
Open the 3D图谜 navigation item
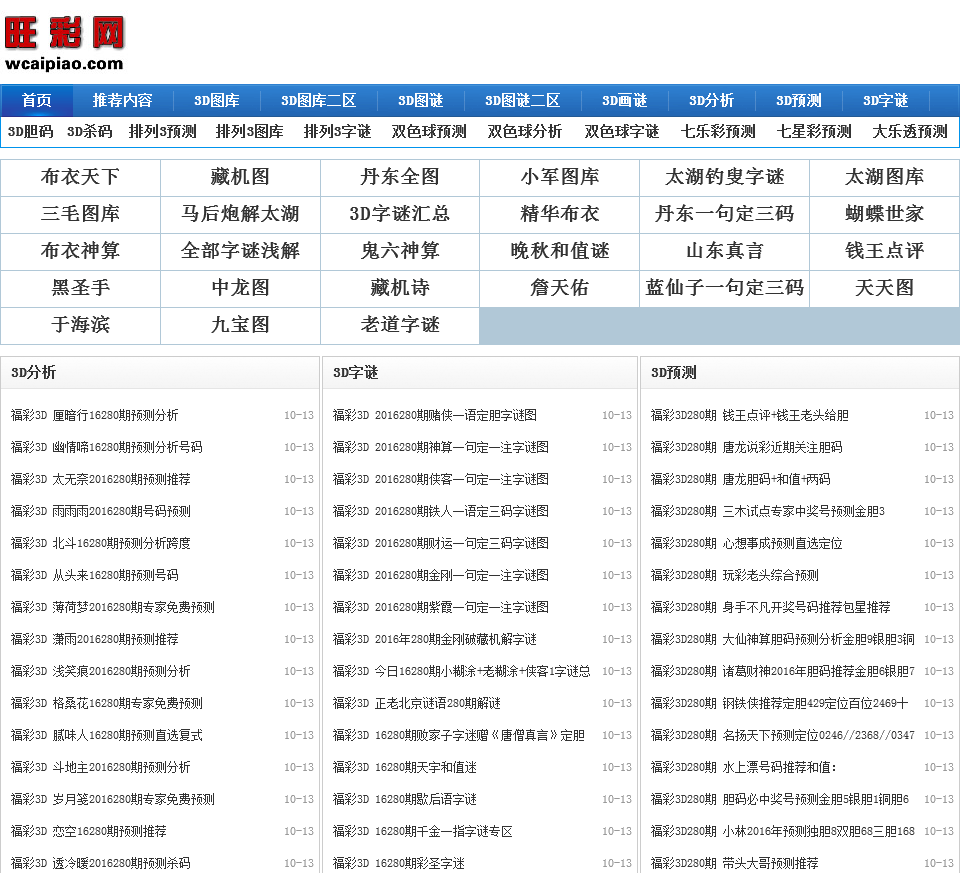click(x=421, y=100)
